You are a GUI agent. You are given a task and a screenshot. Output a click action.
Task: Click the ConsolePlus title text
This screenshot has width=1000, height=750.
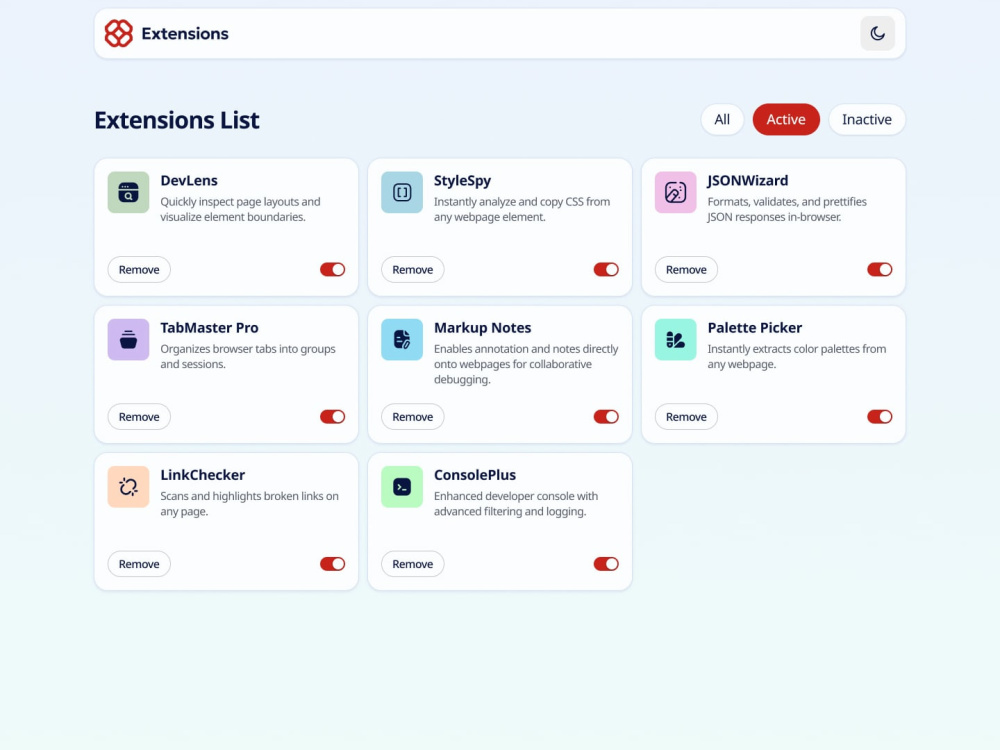(474, 475)
